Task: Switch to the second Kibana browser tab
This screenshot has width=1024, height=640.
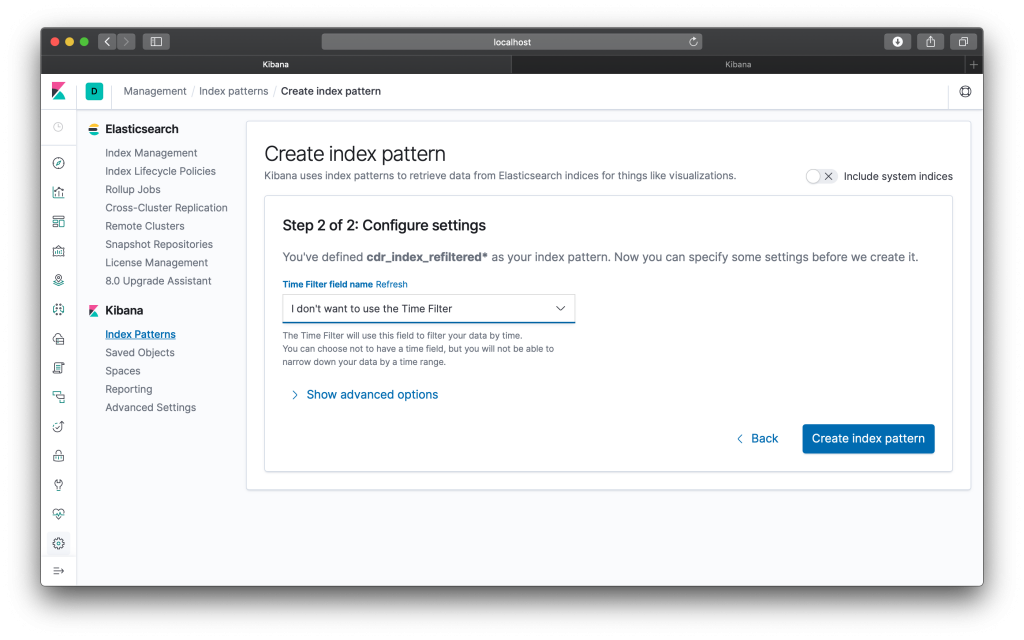Action: [x=738, y=65]
